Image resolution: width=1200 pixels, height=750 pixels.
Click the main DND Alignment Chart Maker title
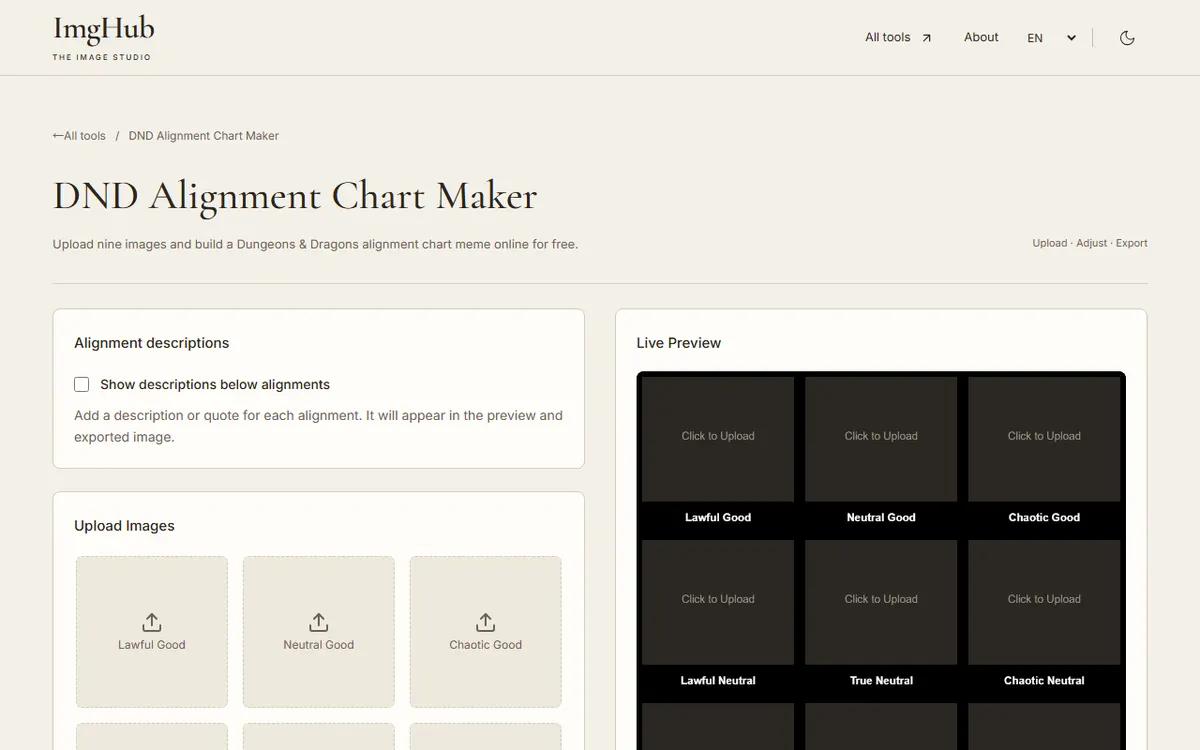coord(295,196)
